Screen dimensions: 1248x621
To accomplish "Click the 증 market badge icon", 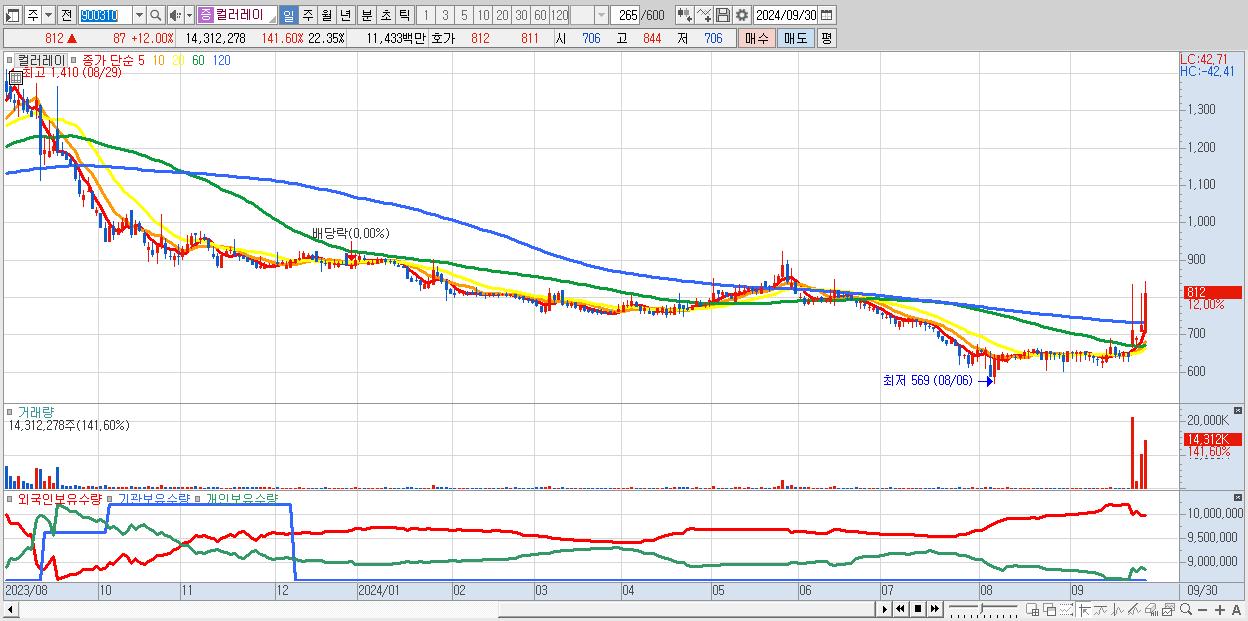I will (x=204, y=15).
